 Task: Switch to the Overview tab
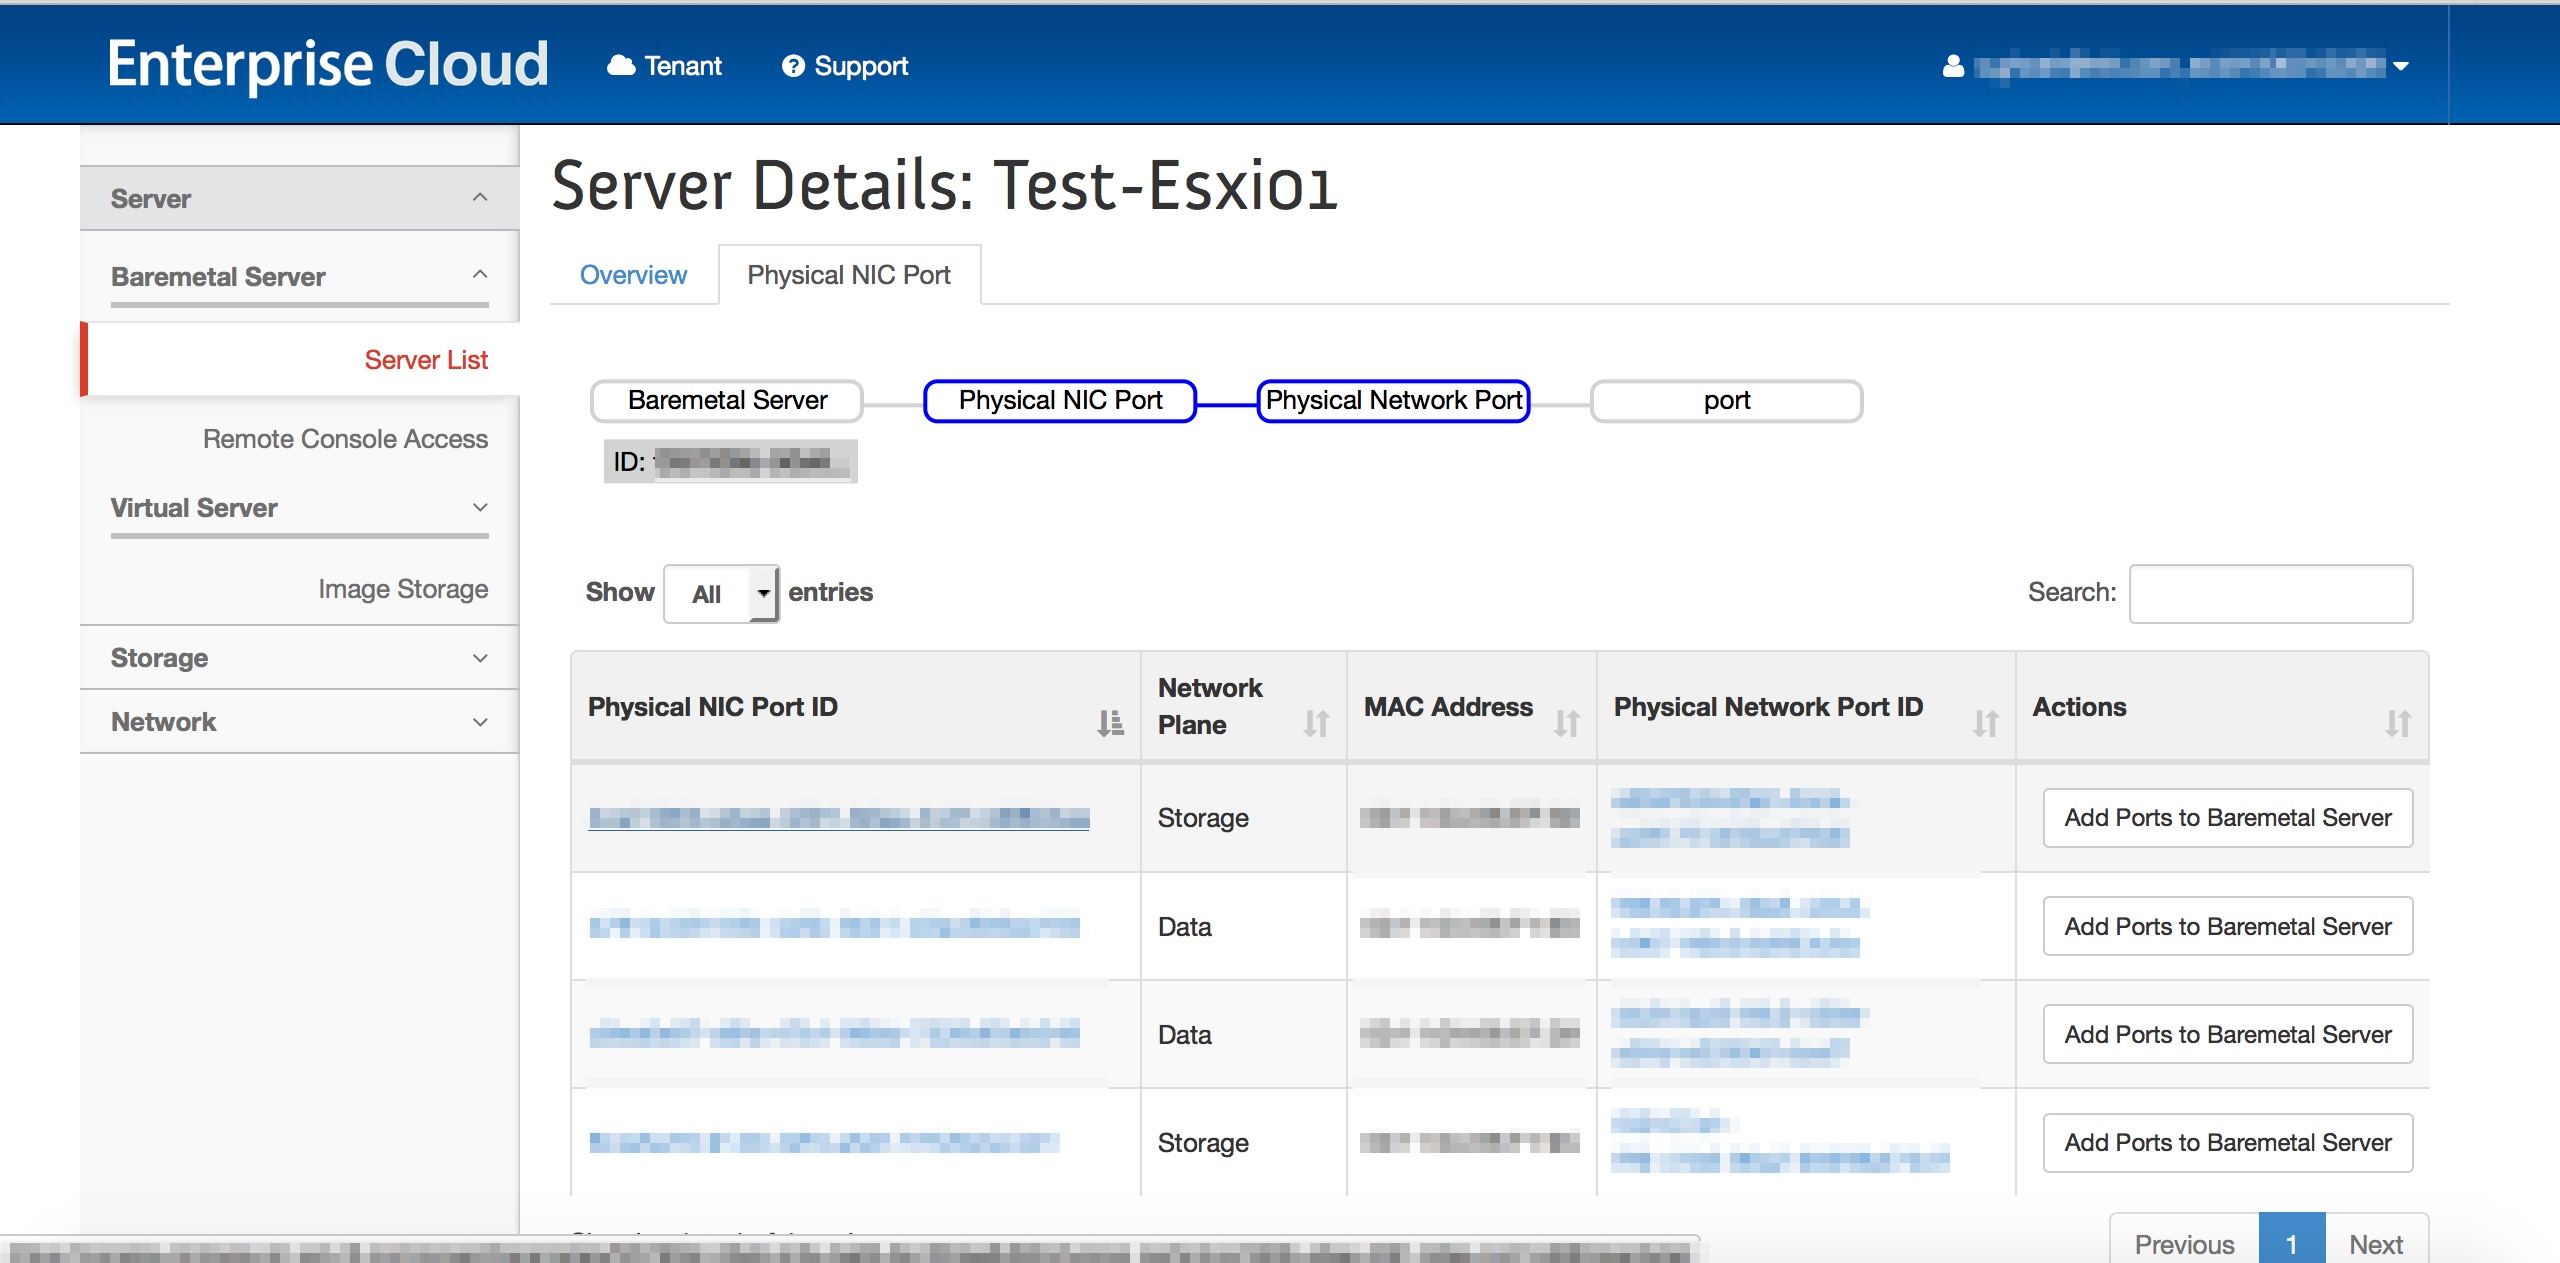click(x=633, y=275)
